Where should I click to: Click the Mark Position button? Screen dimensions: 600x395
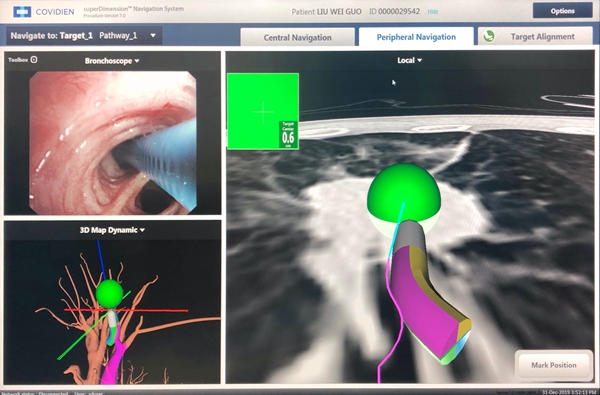[554, 365]
